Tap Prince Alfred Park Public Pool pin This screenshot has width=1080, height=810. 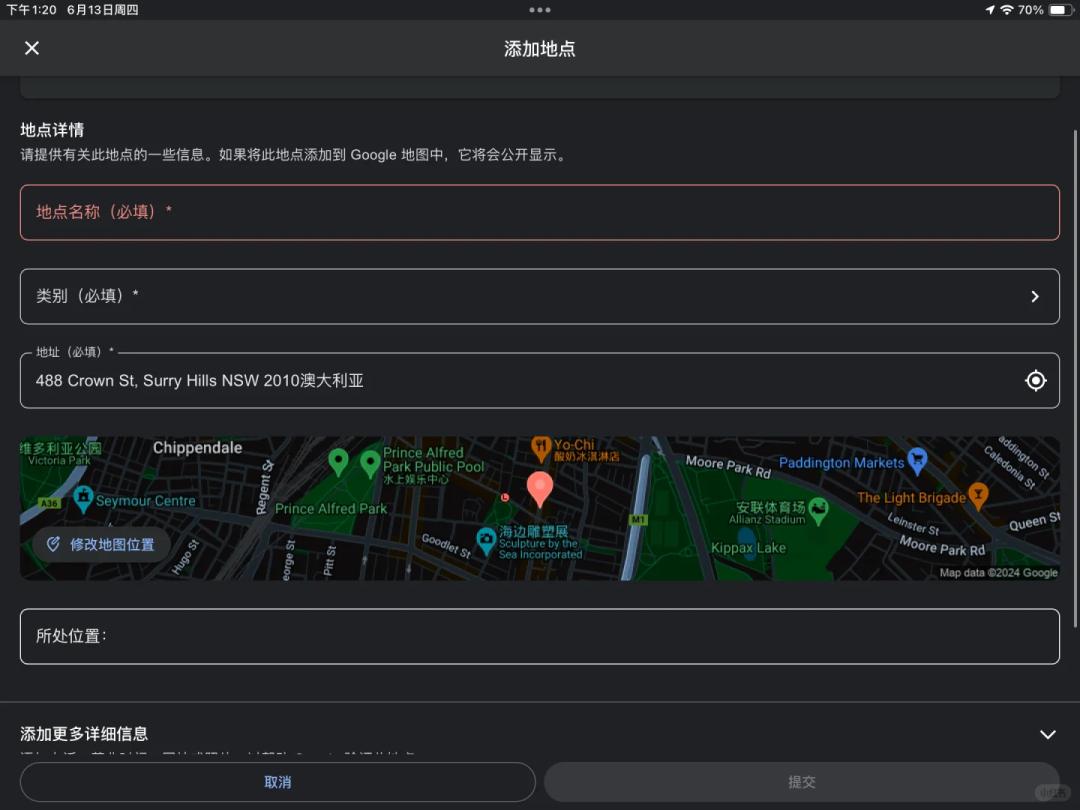[370, 462]
